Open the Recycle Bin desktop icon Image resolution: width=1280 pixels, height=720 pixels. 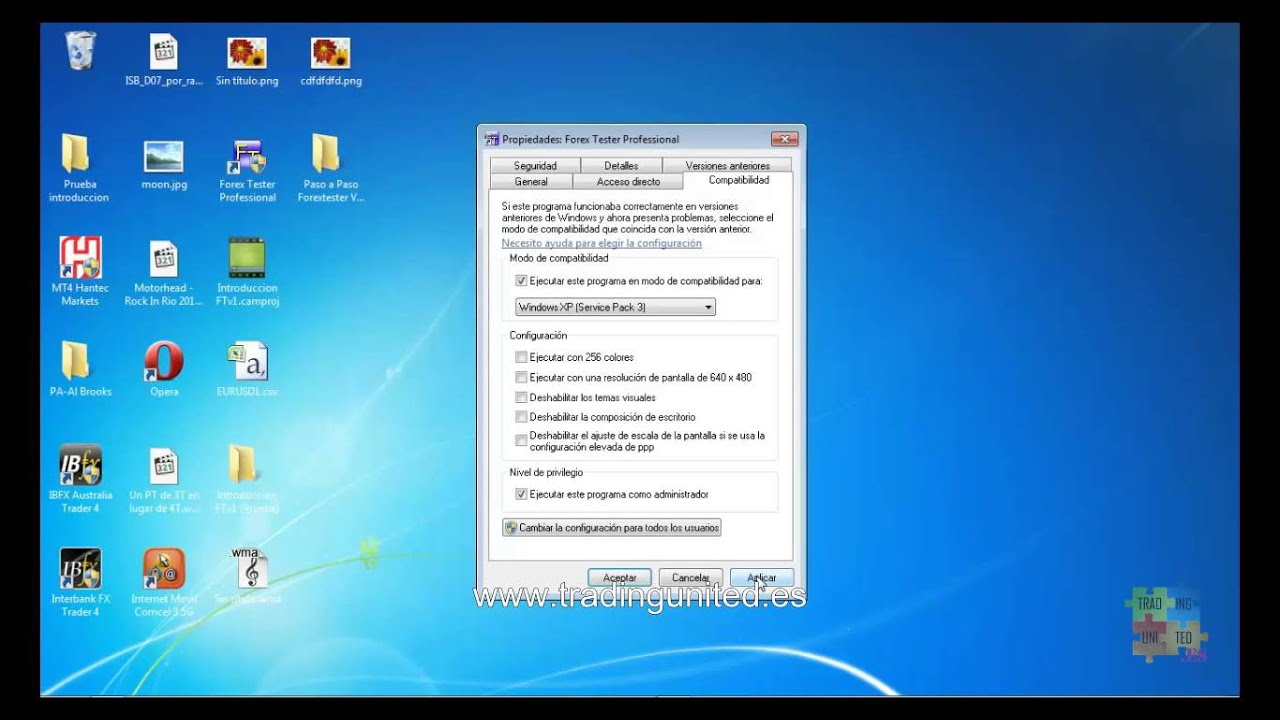pyautogui.click(x=80, y=50)
